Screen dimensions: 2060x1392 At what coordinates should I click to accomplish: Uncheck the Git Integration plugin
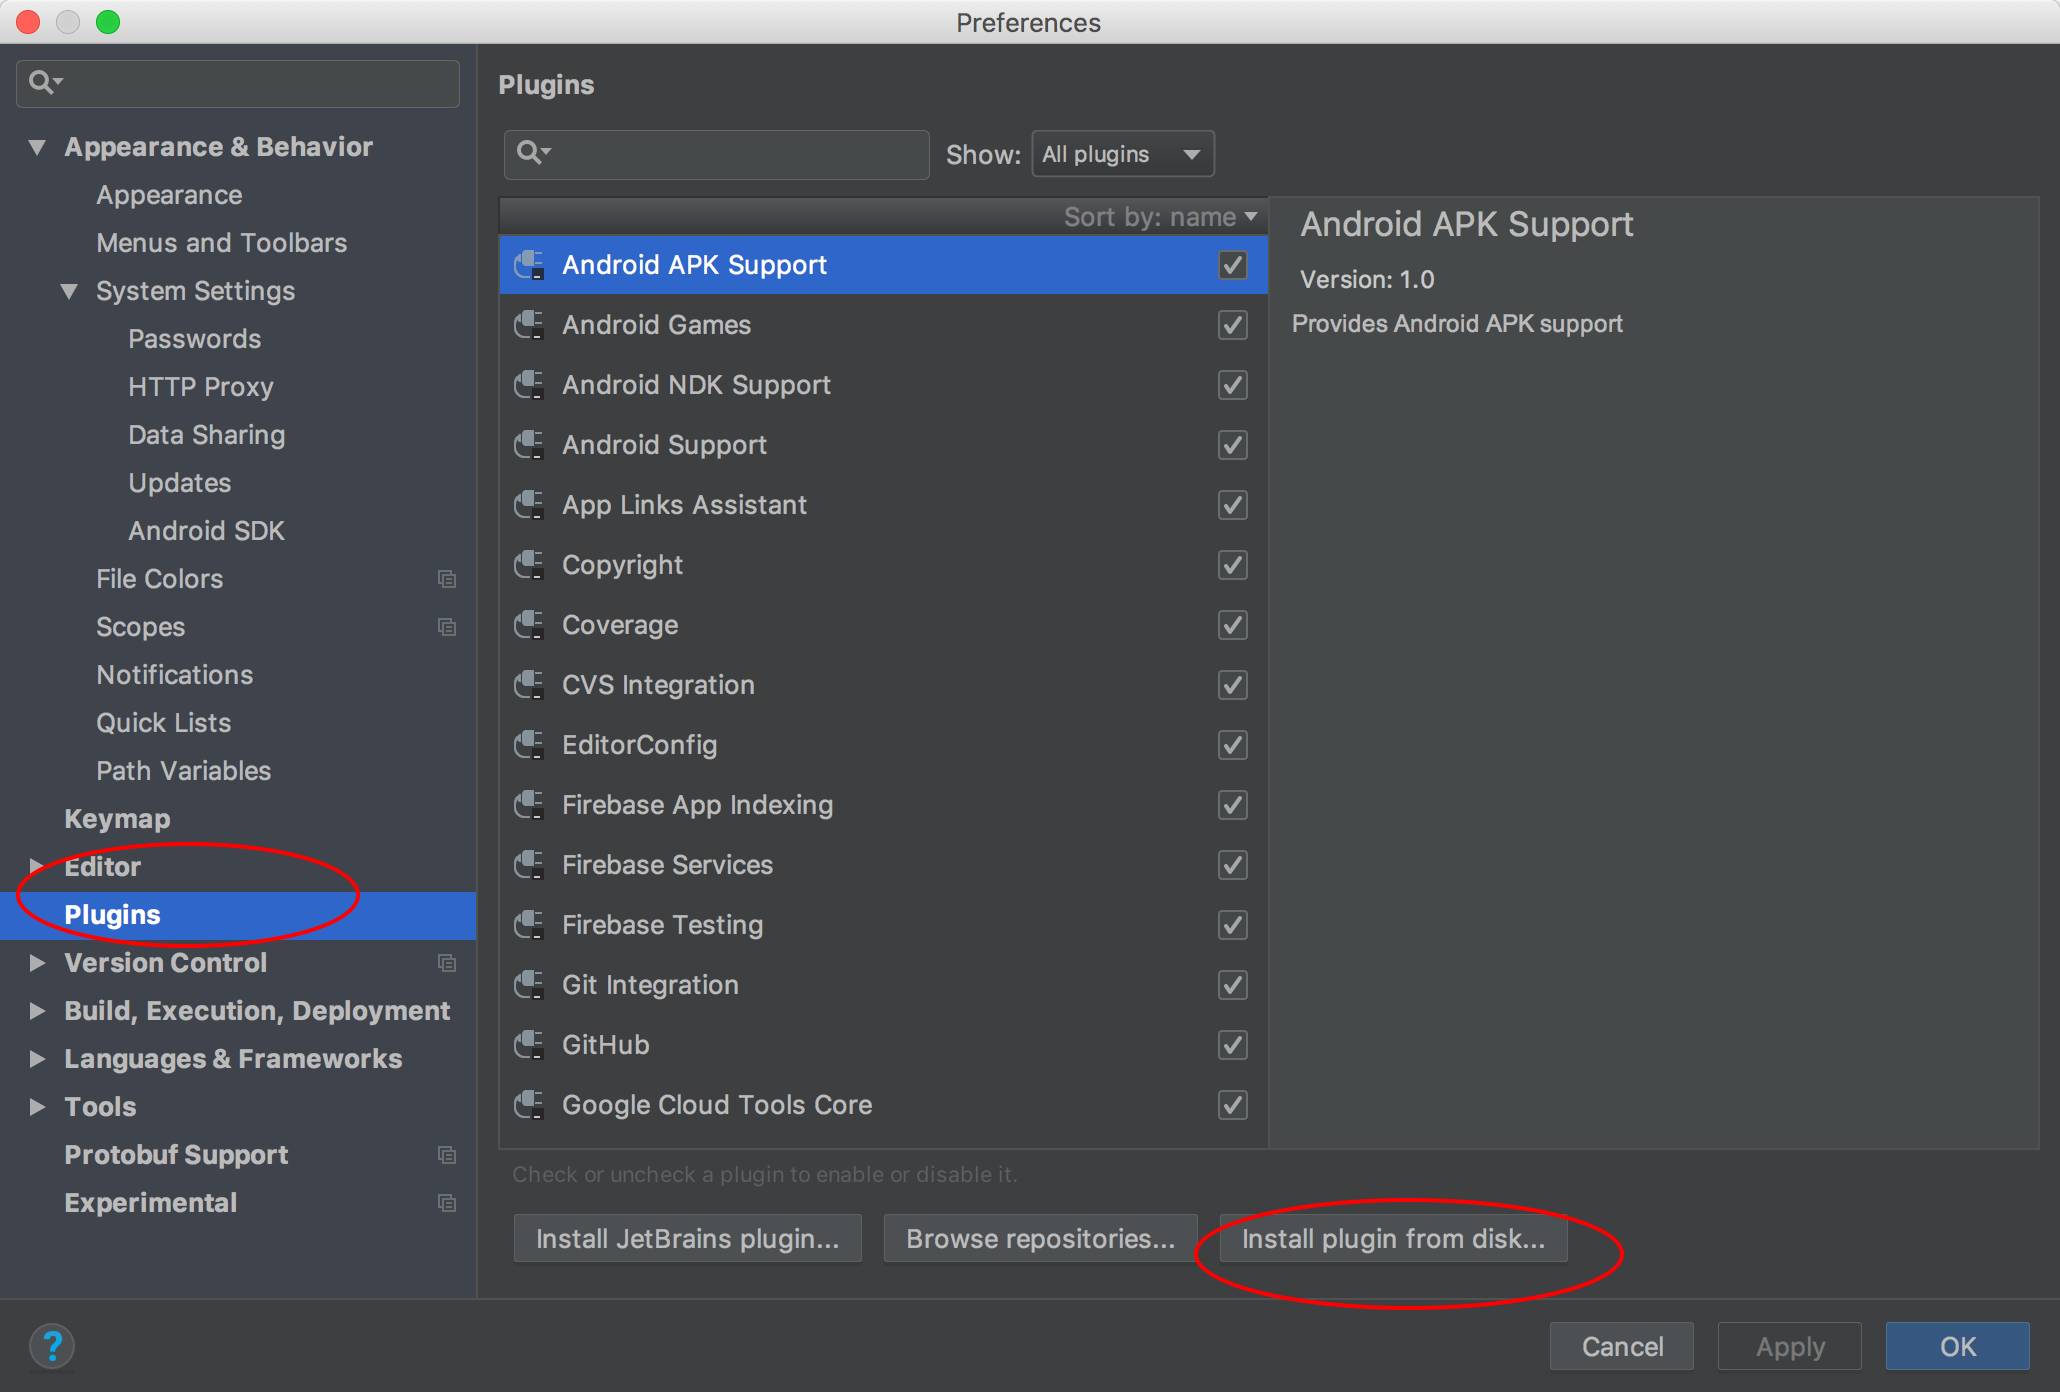point(1233,985)
